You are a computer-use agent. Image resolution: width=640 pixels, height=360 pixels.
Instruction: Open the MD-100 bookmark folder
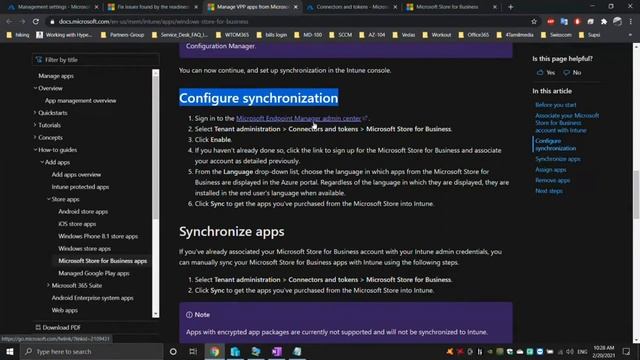[x=308, y=35]
